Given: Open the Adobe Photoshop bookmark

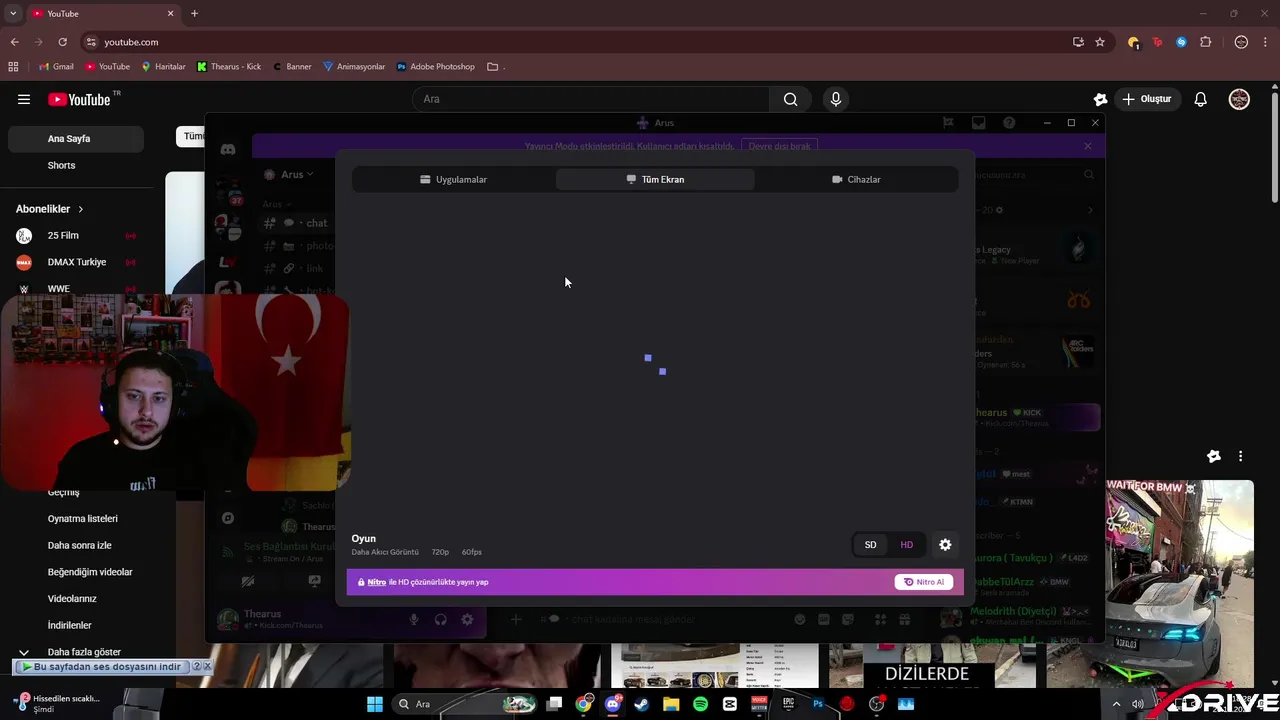Looking at the screenshot, I should point(435,67).
